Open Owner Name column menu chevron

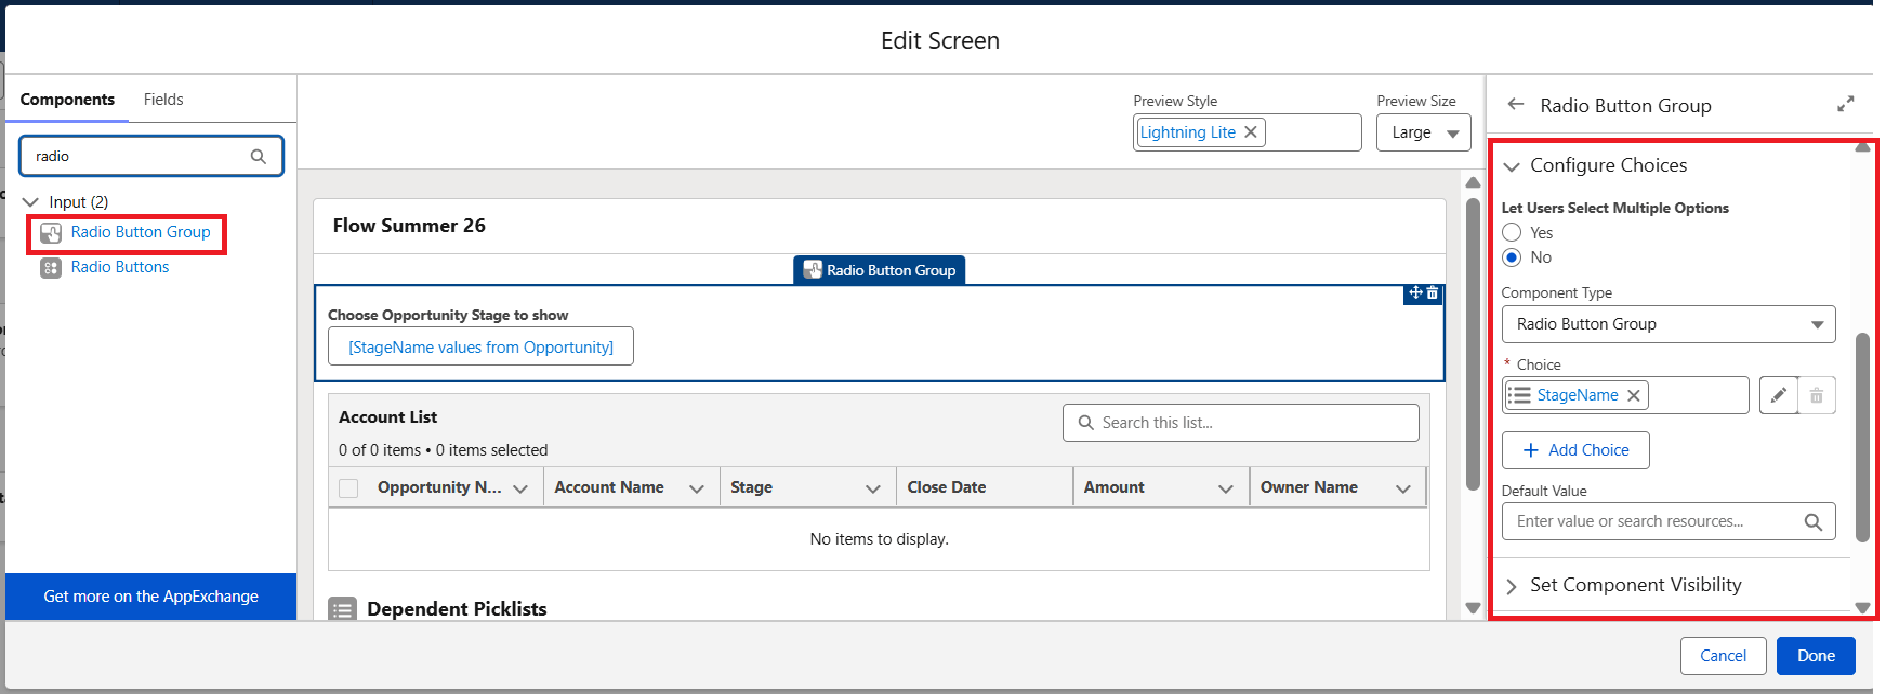1403,489
